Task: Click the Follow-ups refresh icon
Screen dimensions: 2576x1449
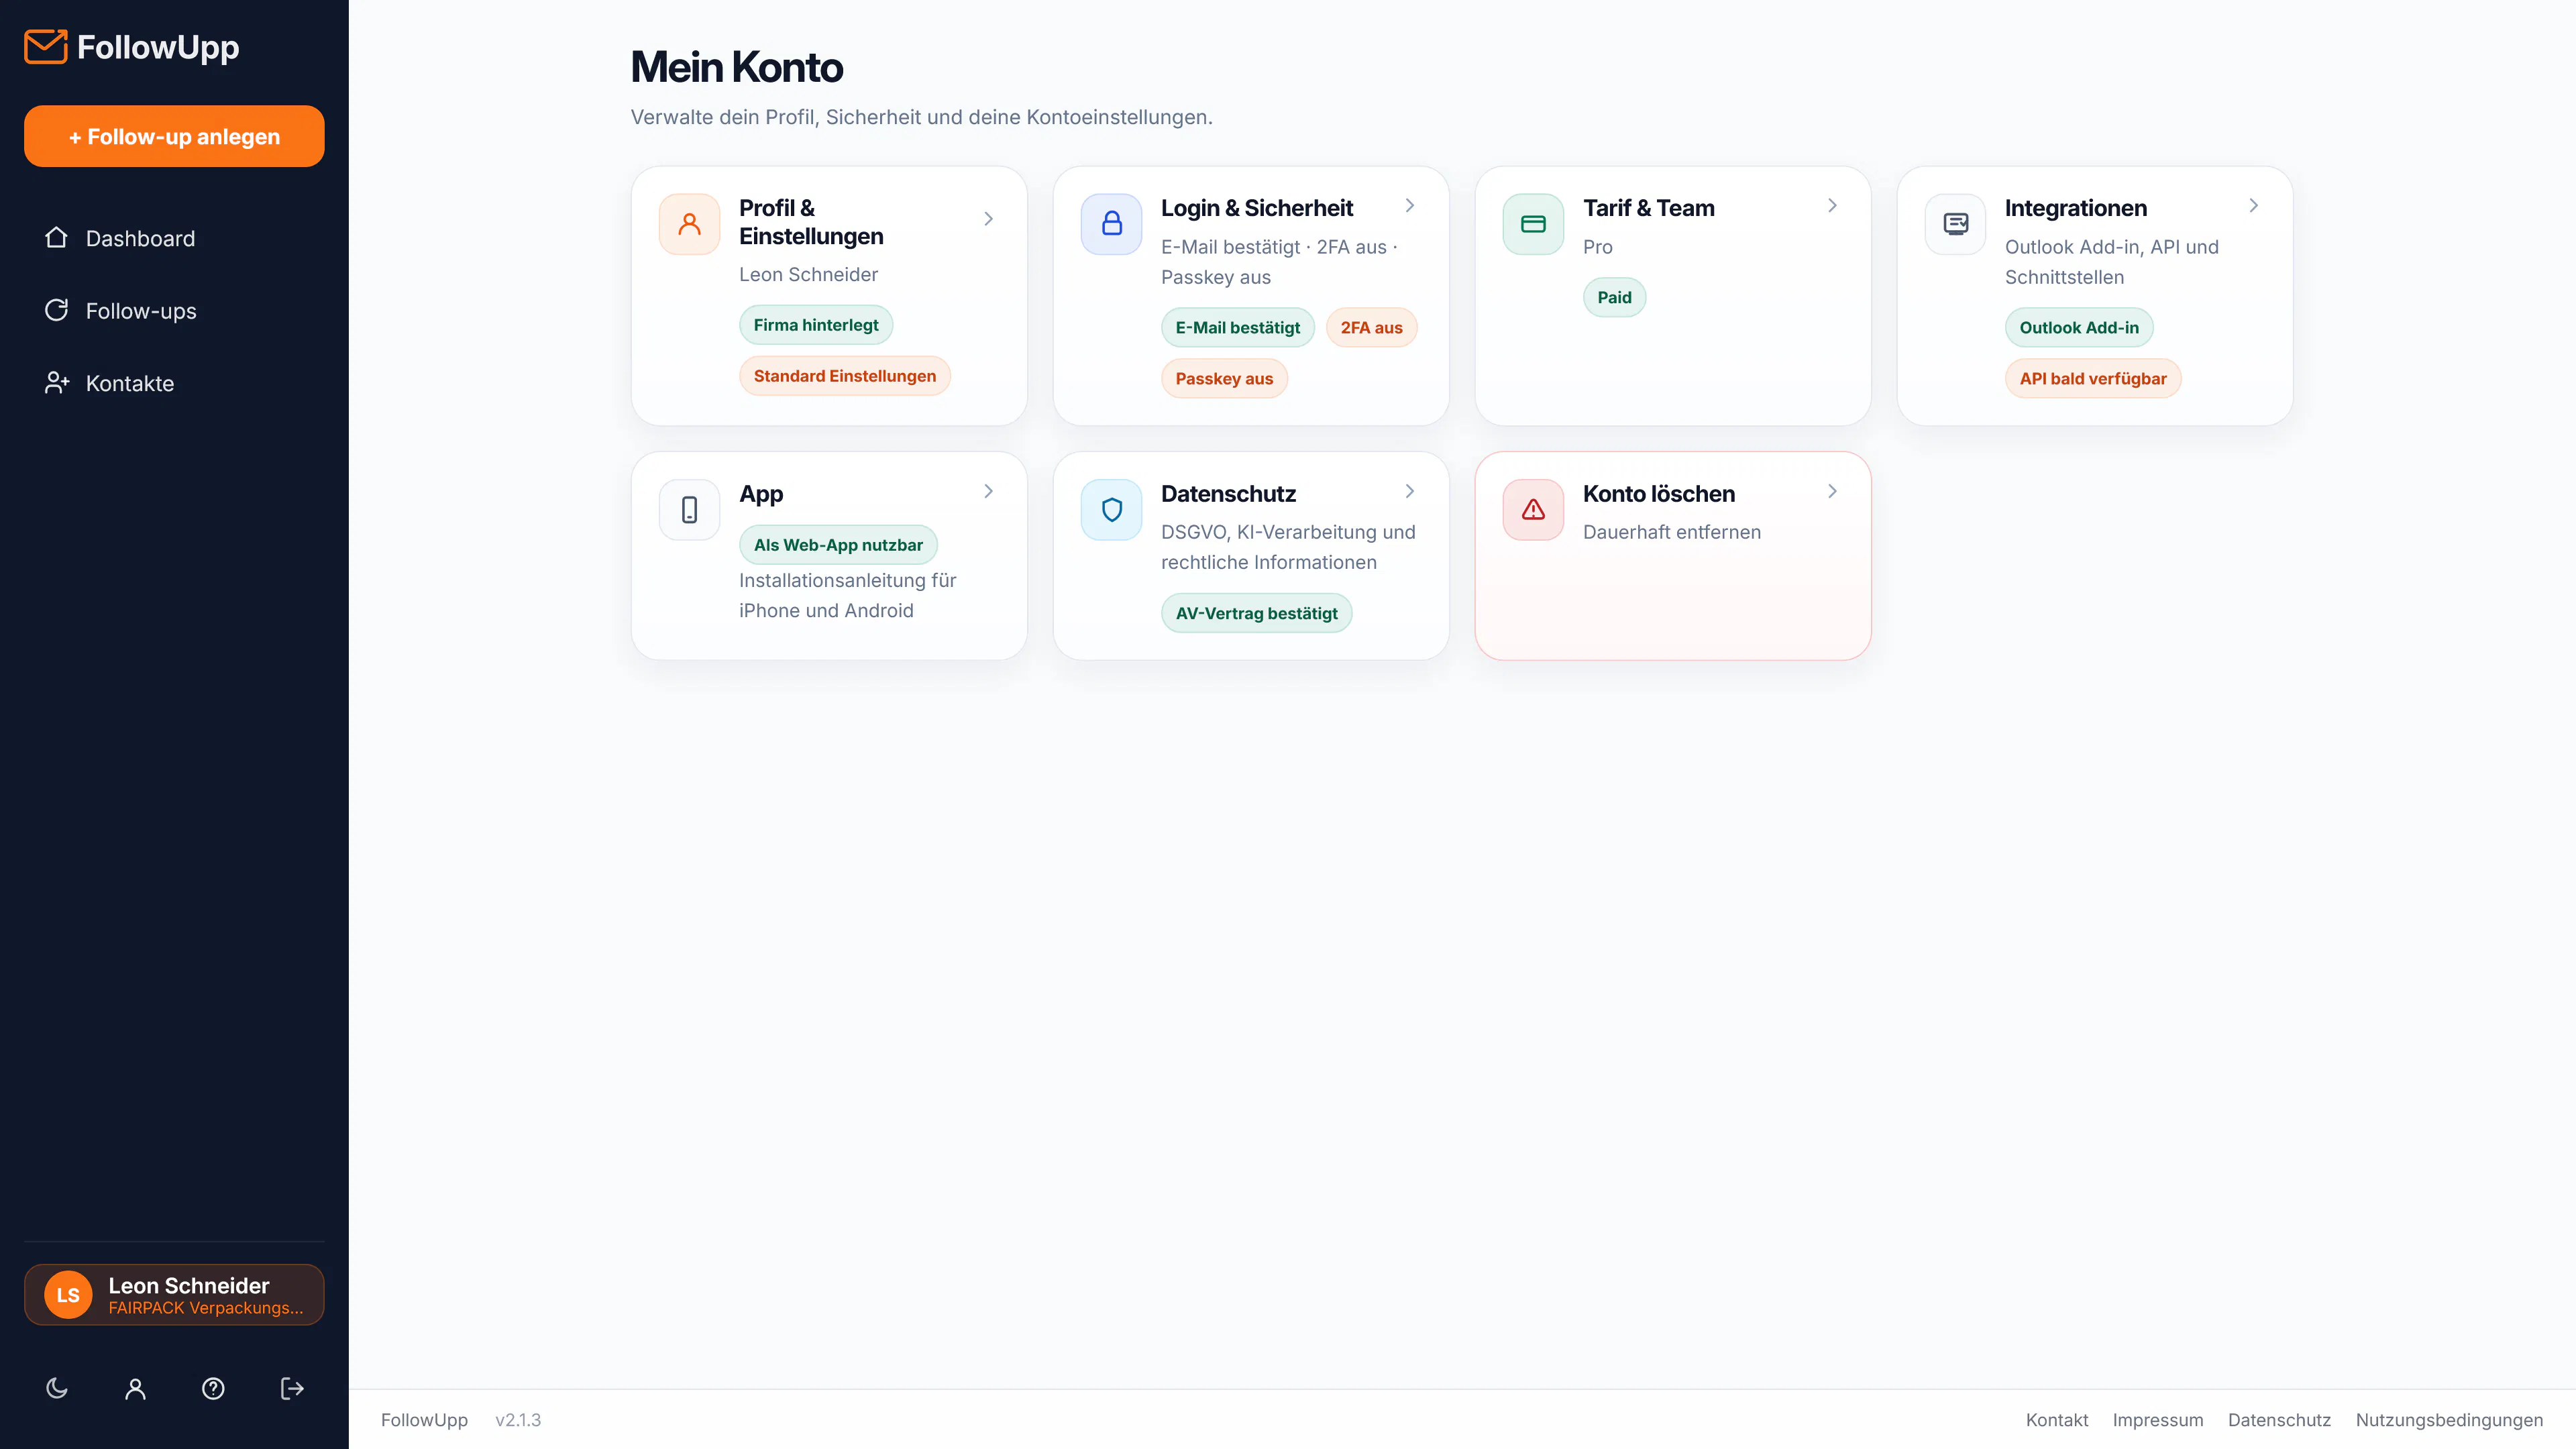Action: tap(57, 310)
